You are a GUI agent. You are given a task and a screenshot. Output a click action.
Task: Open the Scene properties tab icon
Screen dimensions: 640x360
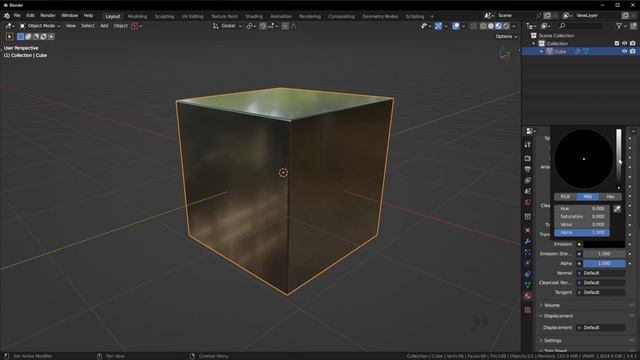(x=528, y=191)
